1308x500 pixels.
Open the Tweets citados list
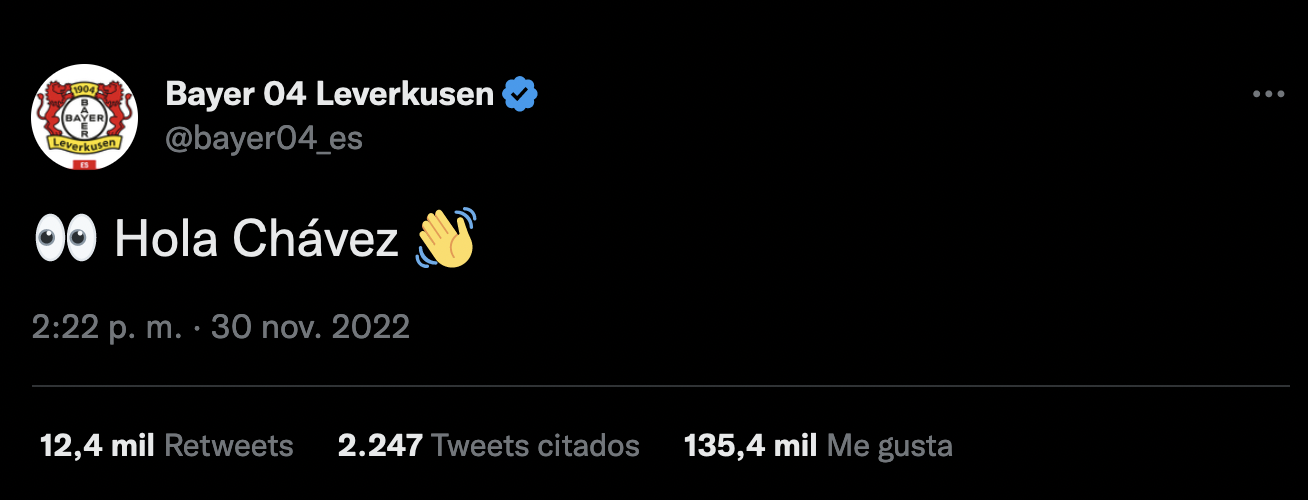536,445
